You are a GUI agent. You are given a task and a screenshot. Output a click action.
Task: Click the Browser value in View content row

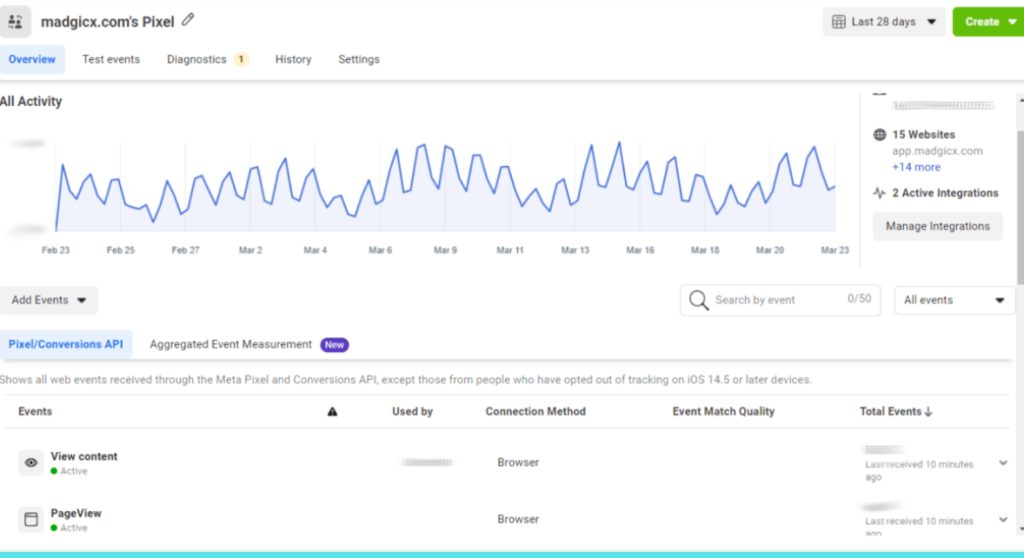tap(518, 463)
